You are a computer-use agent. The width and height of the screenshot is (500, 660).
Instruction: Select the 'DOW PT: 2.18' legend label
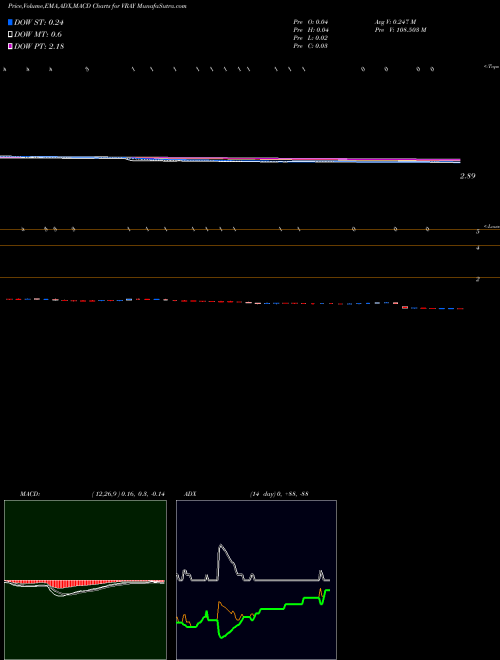39,47
